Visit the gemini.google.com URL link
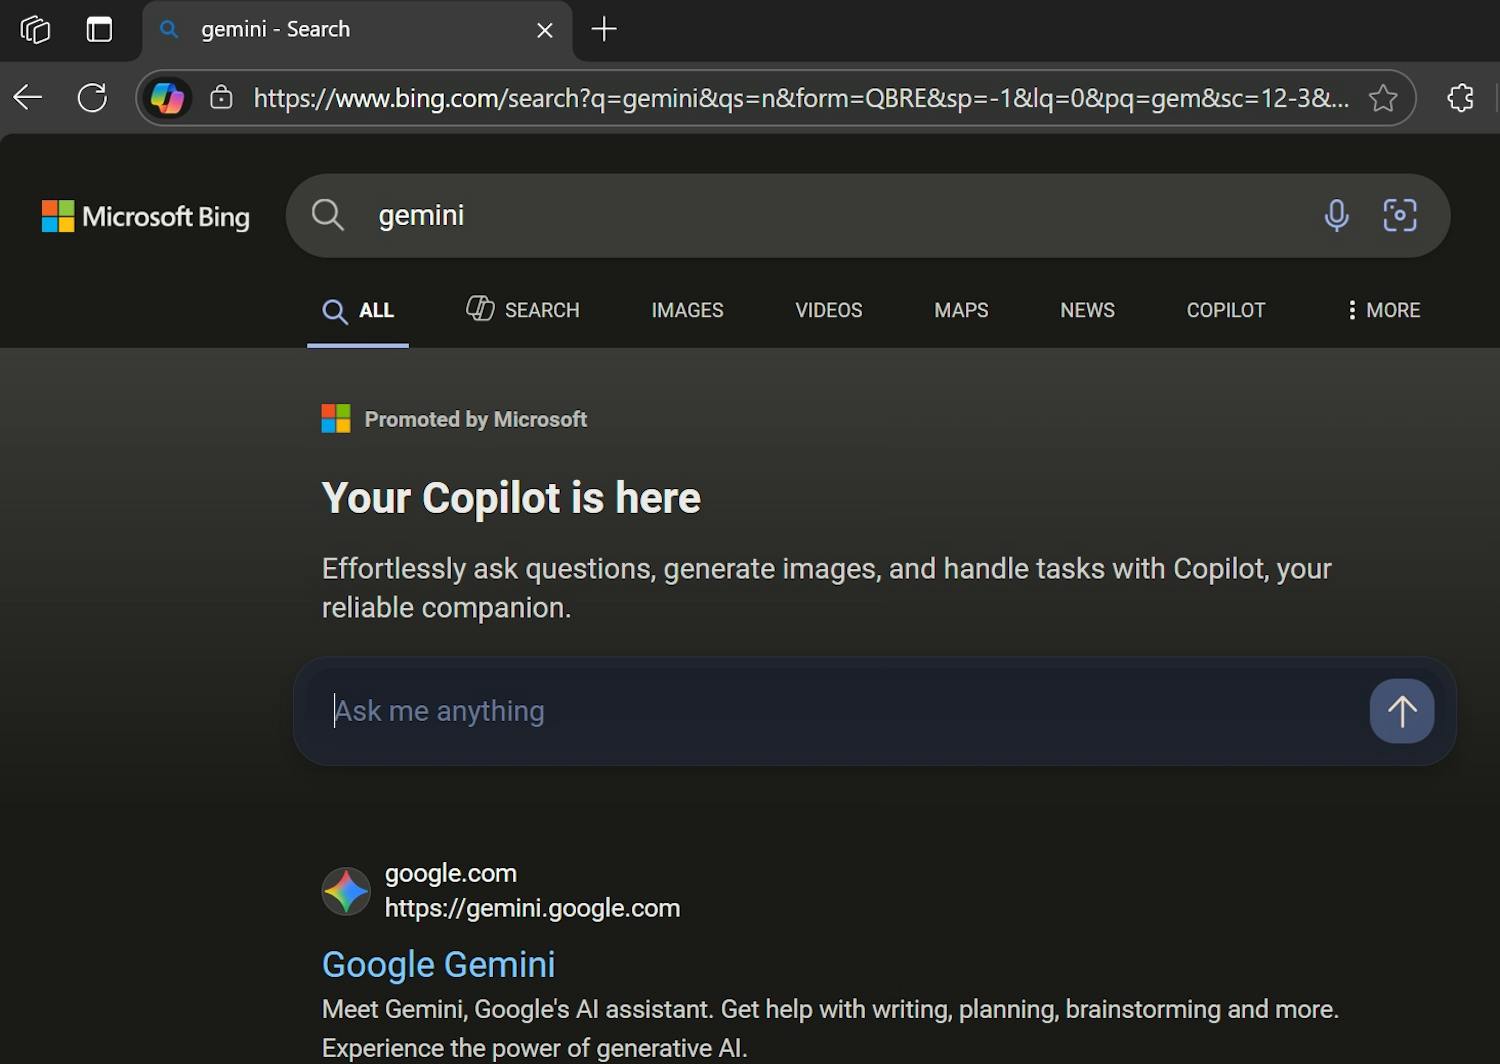The width and height of the screenshot is (1500, 1064). click(x=532, y=908)
